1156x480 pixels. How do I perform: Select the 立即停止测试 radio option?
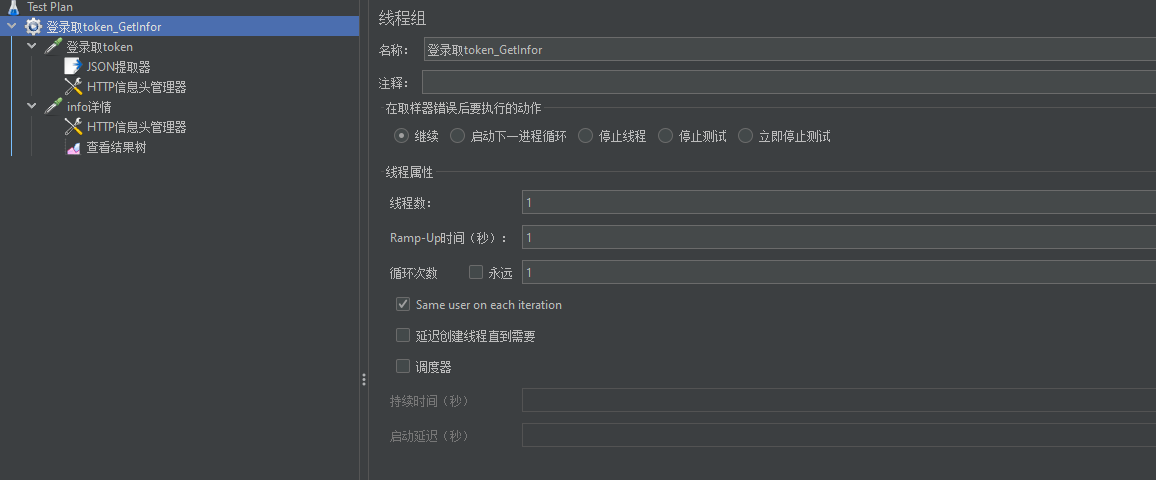745,136
